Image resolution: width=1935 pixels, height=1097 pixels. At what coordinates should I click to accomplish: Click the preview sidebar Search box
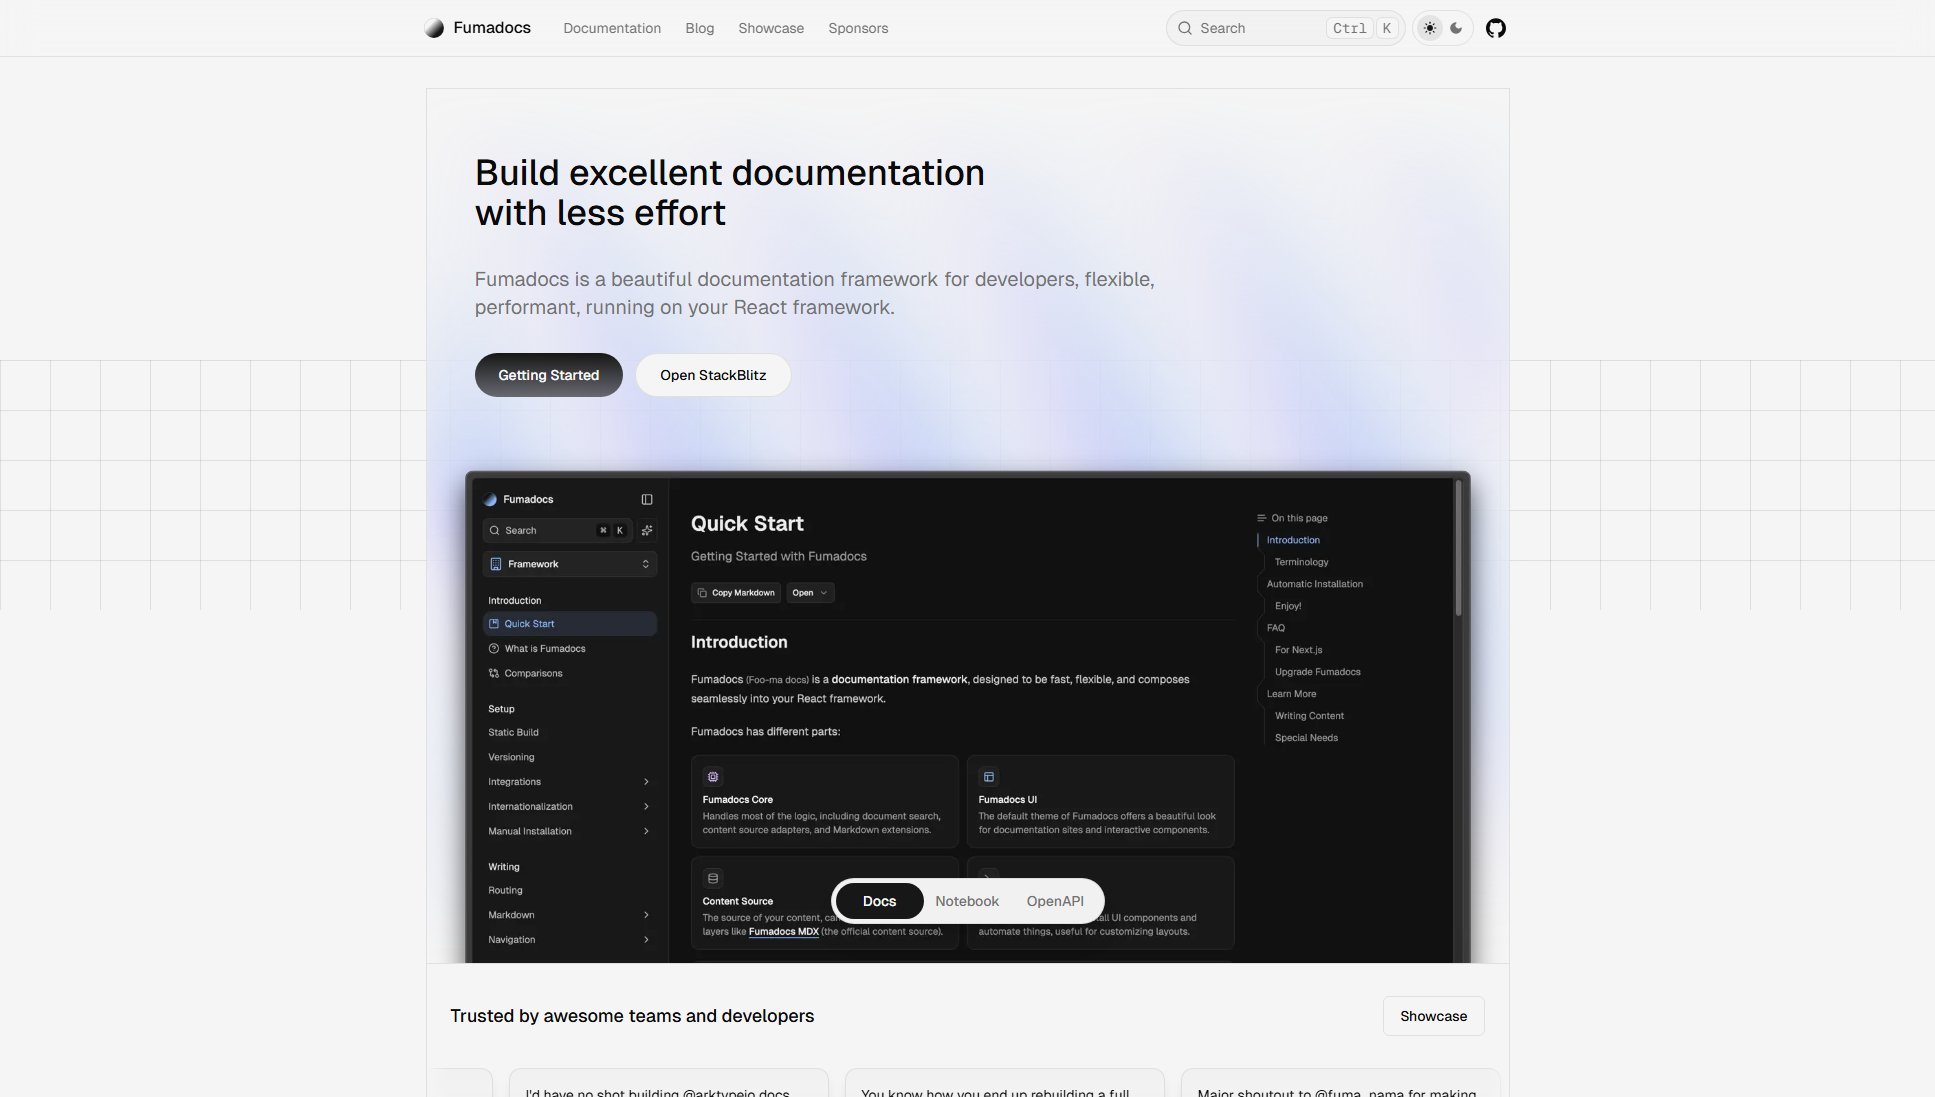[x=557, y=530]
